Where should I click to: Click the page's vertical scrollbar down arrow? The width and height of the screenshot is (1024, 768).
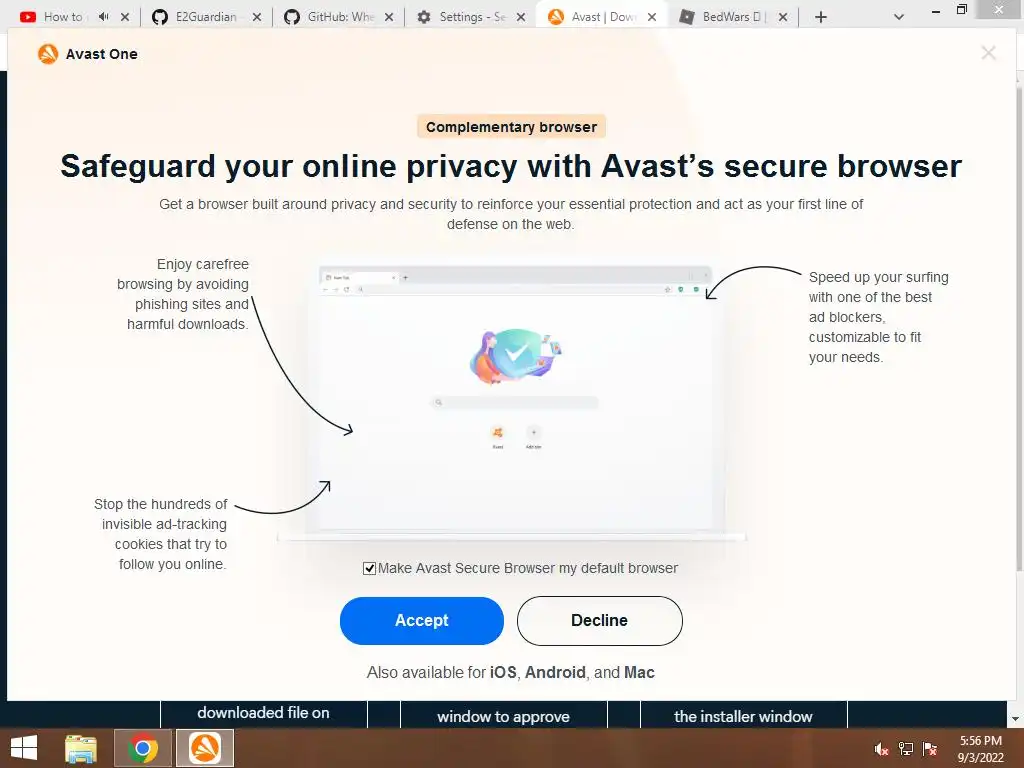[1016, 719]
